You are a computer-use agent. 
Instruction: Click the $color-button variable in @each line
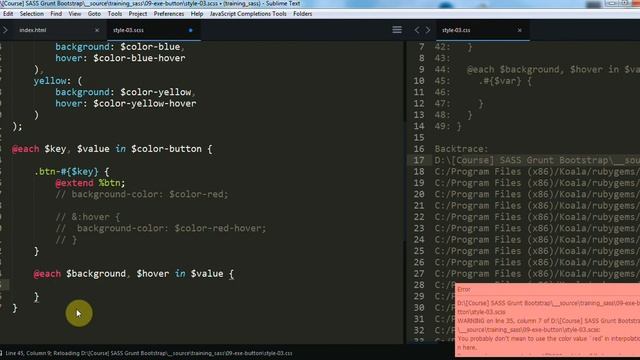(166, 149)
